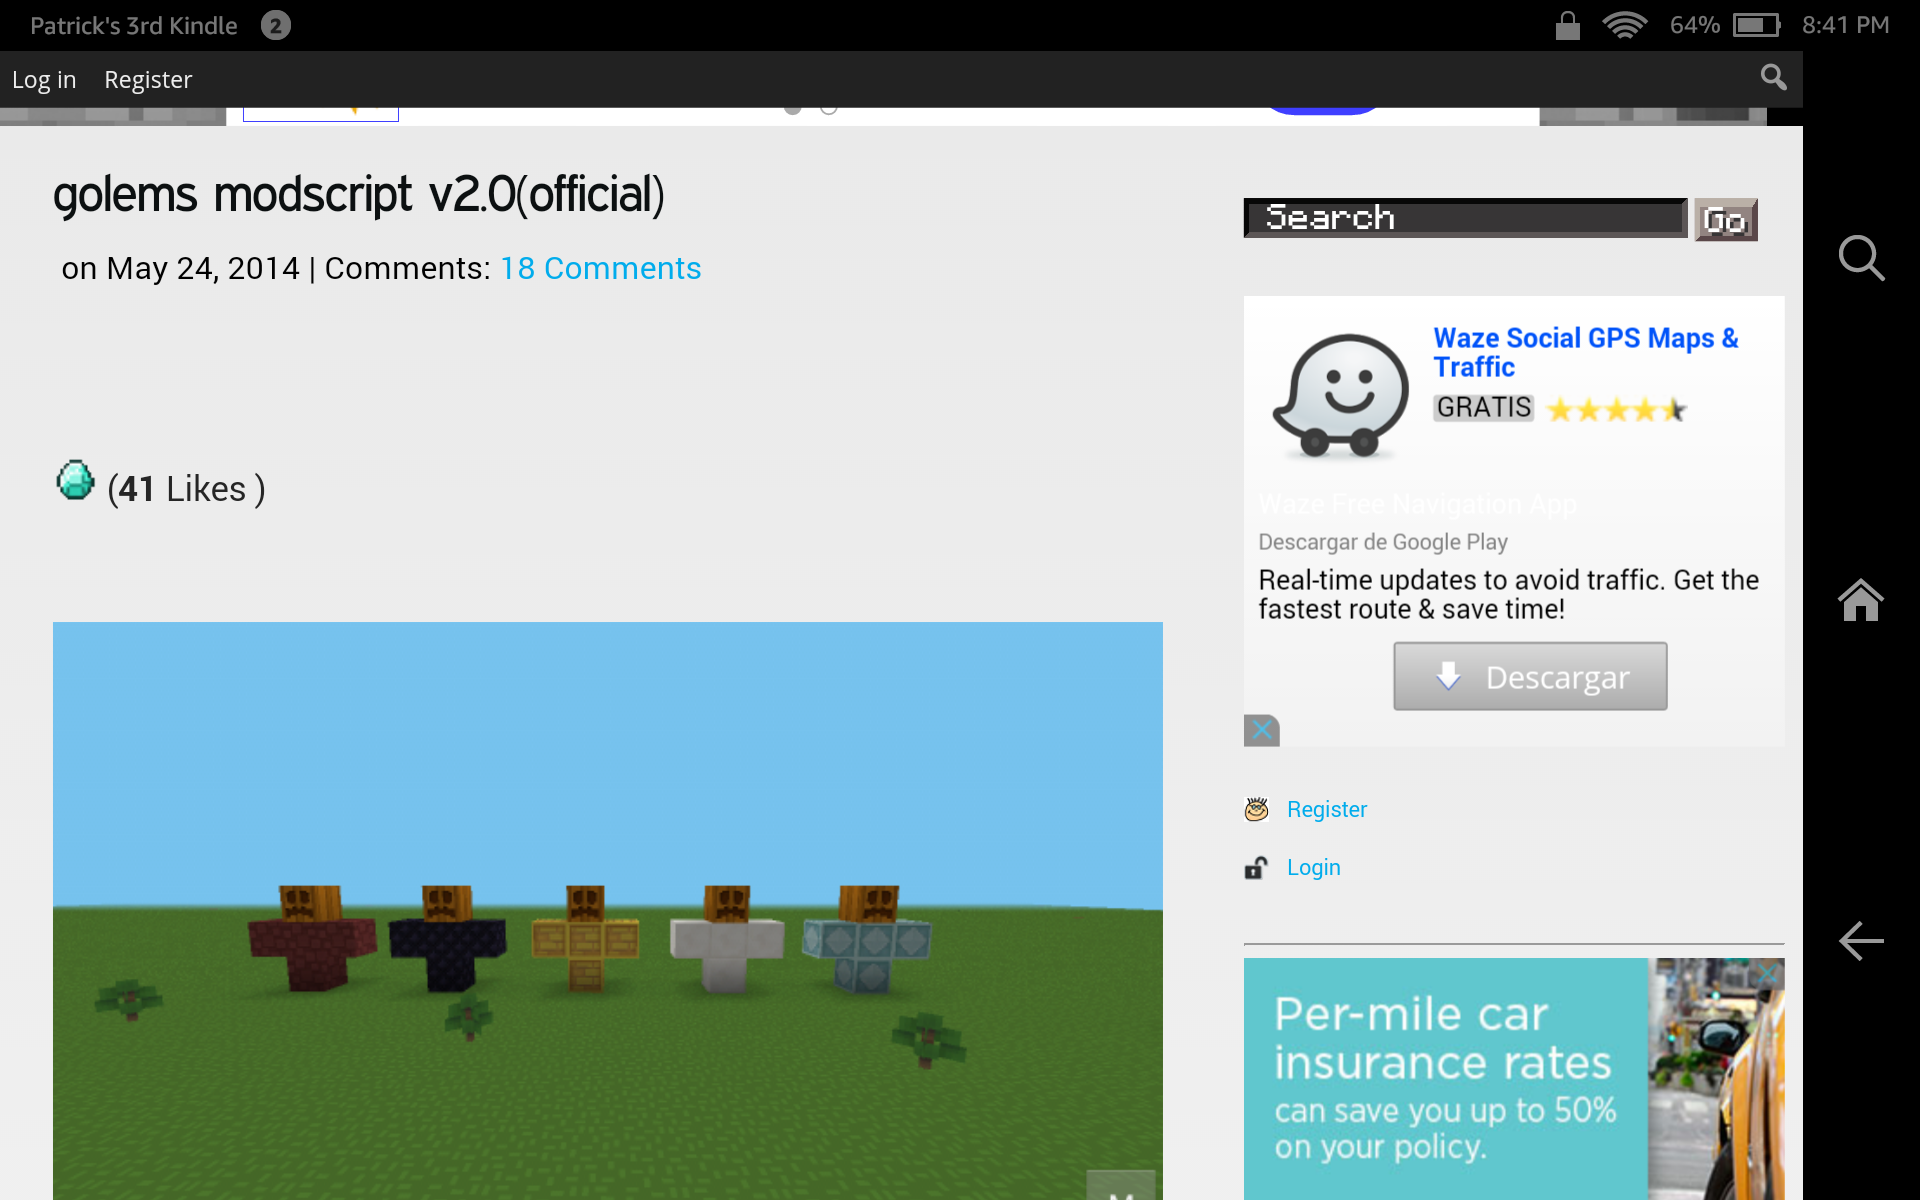Close the car insurance ad
The width and height of the screenshot is (1920, 1200).
pos(1769,974)
